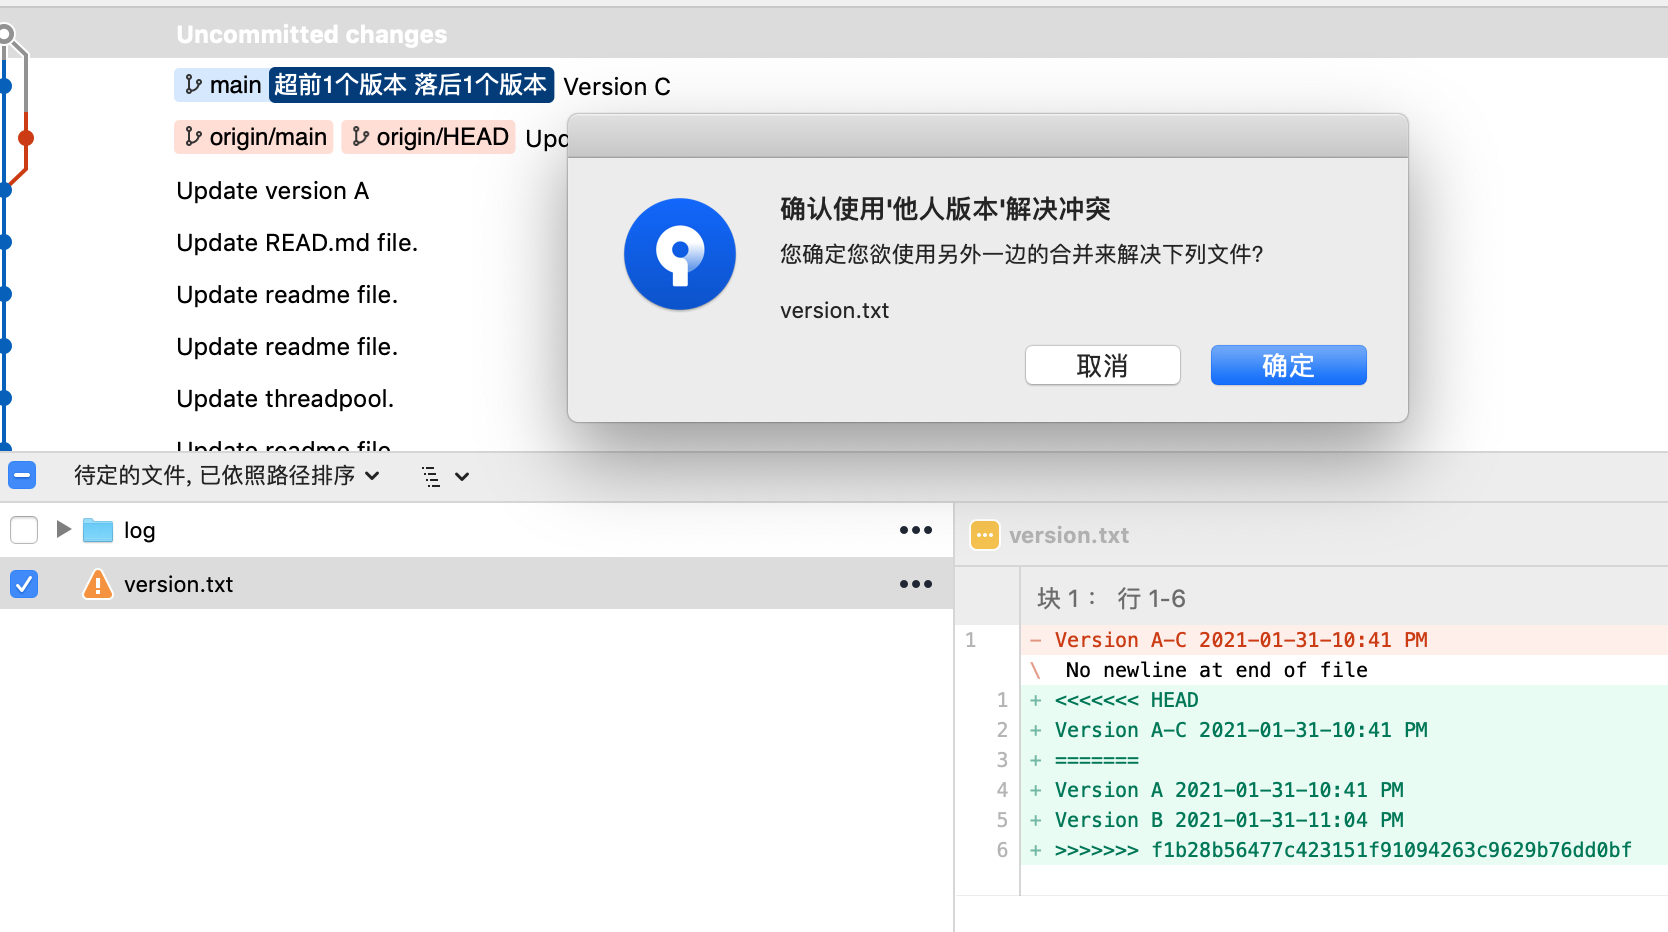Click the origin/main branch tag
The height and width of the screenshot is (932, 1668).
[x=255, y=137]
